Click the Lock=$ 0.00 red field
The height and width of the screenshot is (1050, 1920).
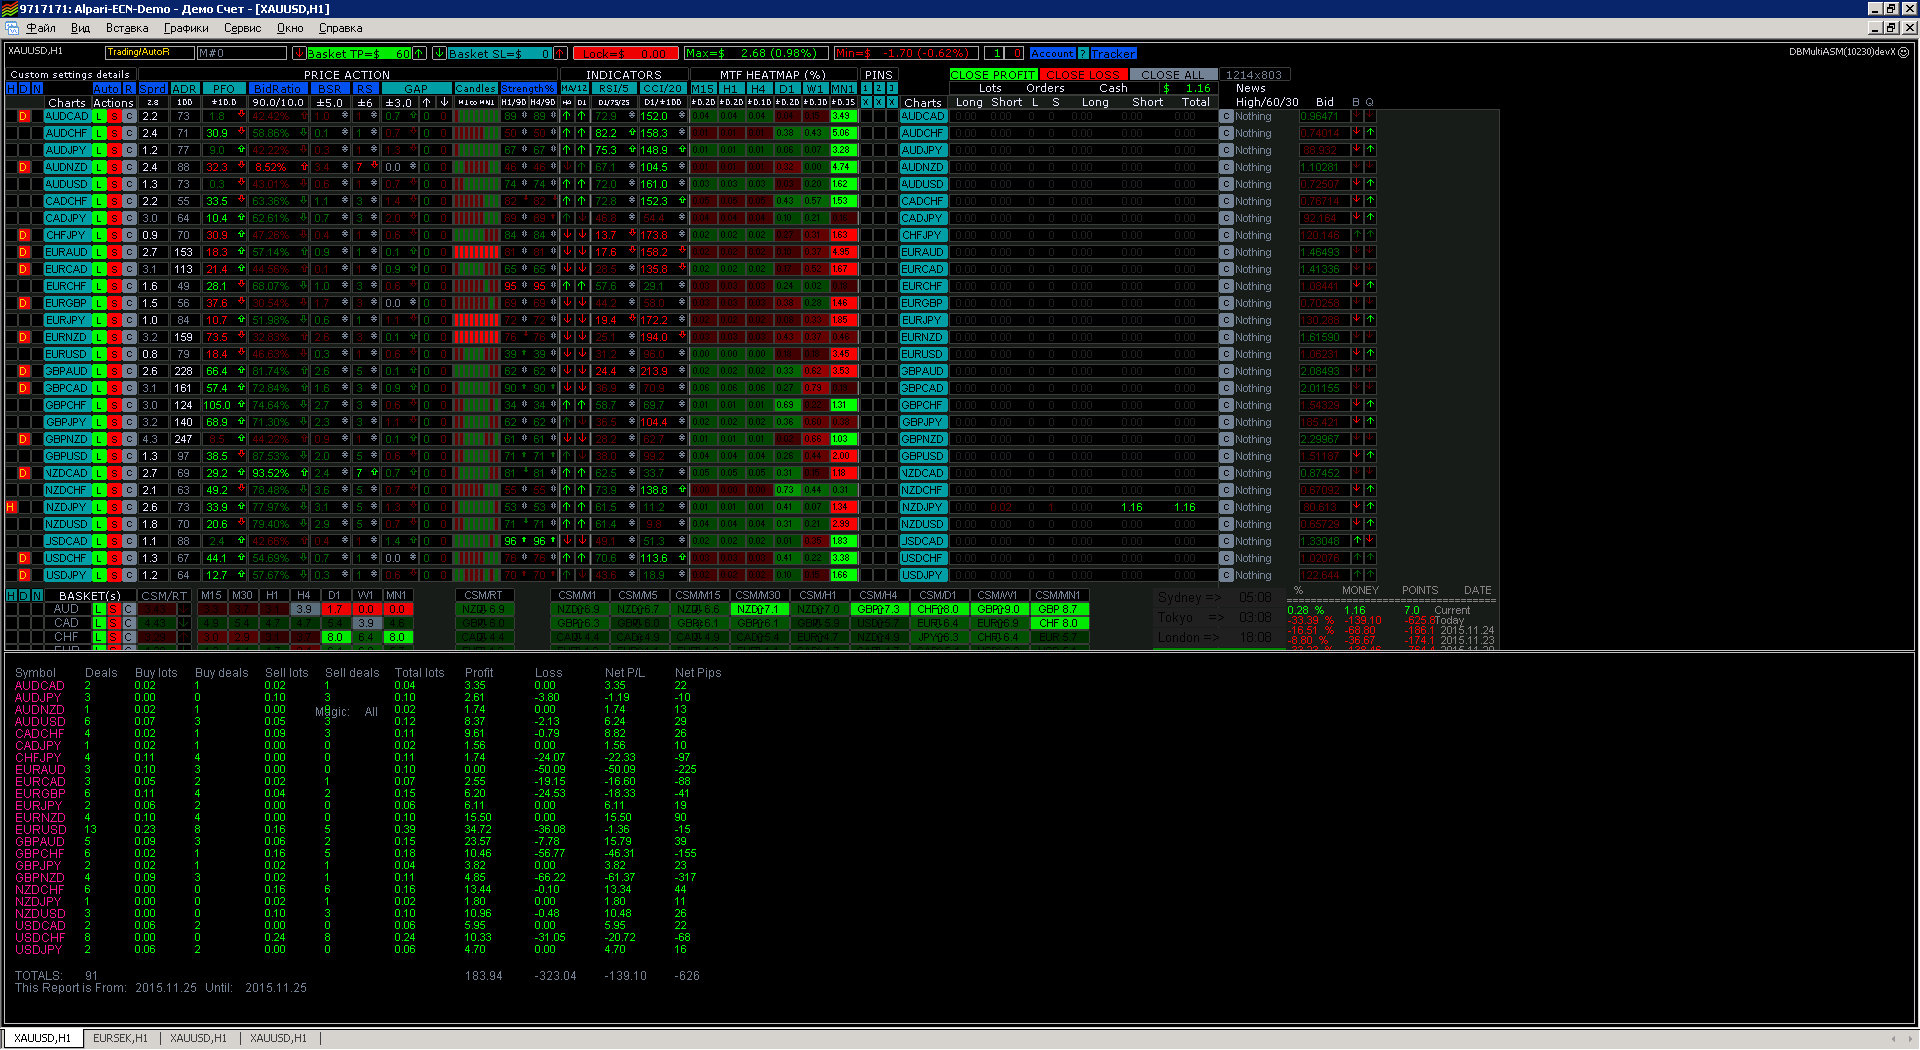point(626,54)
